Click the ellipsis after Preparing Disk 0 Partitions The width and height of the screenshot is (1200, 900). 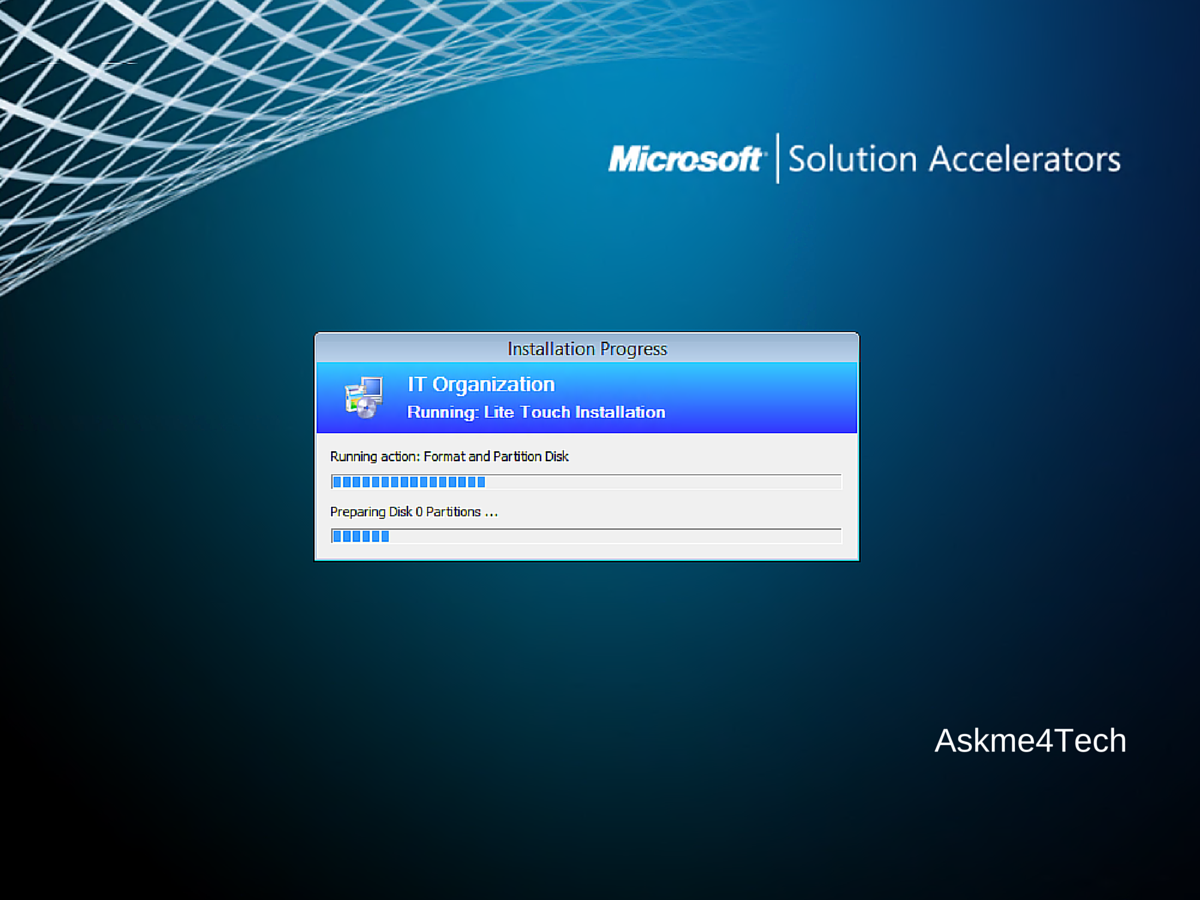click(491, 513)
